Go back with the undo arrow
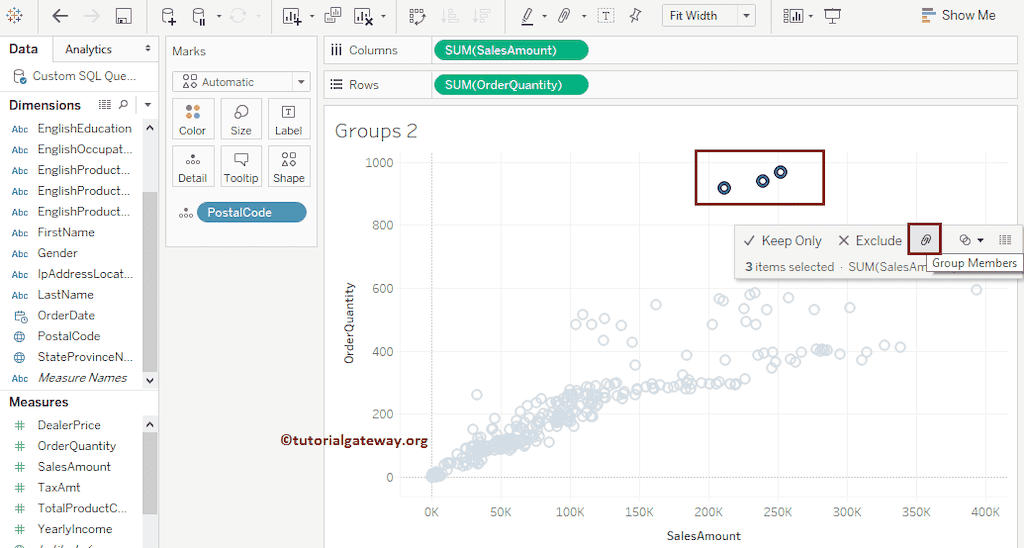The height and width of the screenshot is (548, 1024). tap(60, 16)
